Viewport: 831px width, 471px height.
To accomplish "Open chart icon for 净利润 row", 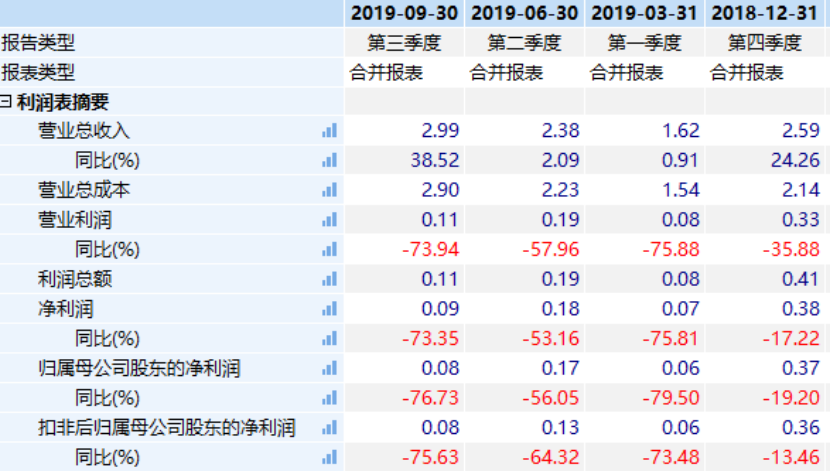I will pos(329,308).
